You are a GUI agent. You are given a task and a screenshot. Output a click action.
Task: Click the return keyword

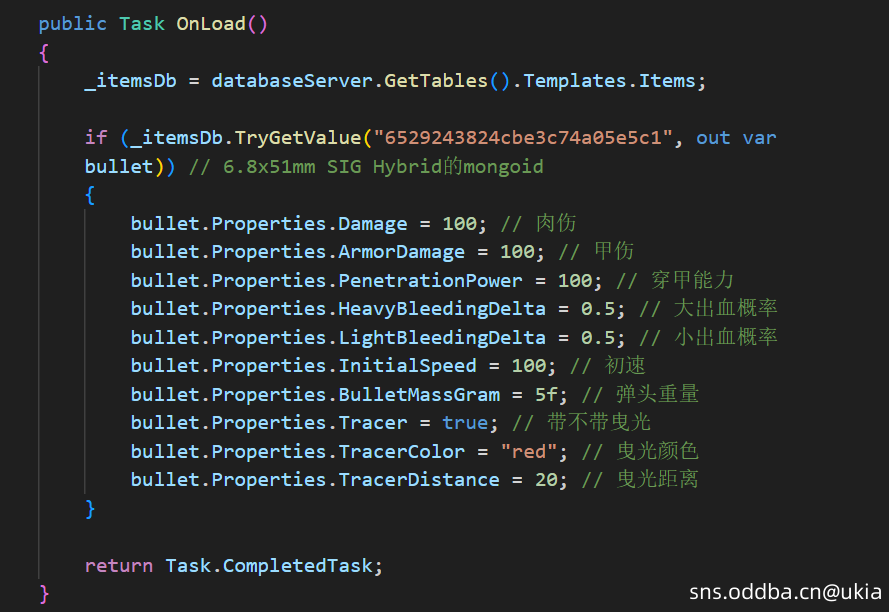119,566
